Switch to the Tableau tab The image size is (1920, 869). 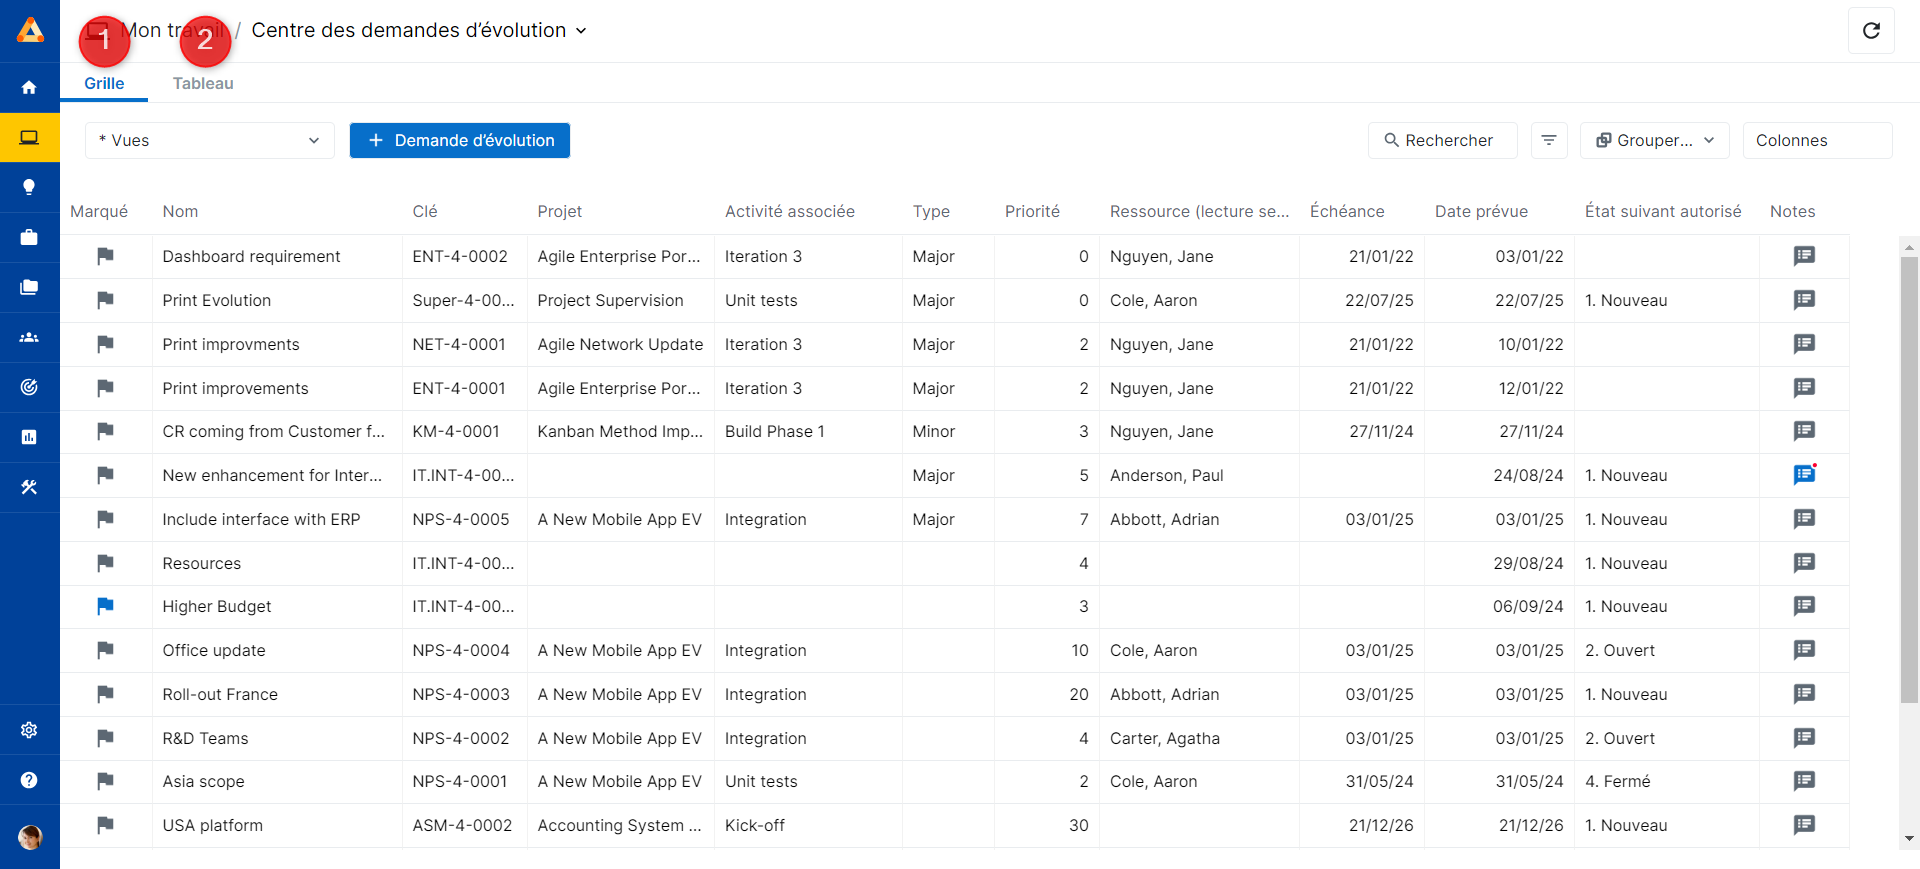coord(203,84)
